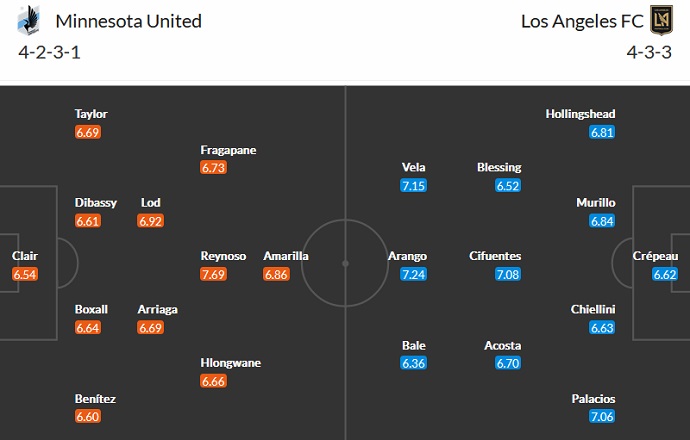
Task: Click the Minnesota United team crest icon
Action: tap(29, 20)
